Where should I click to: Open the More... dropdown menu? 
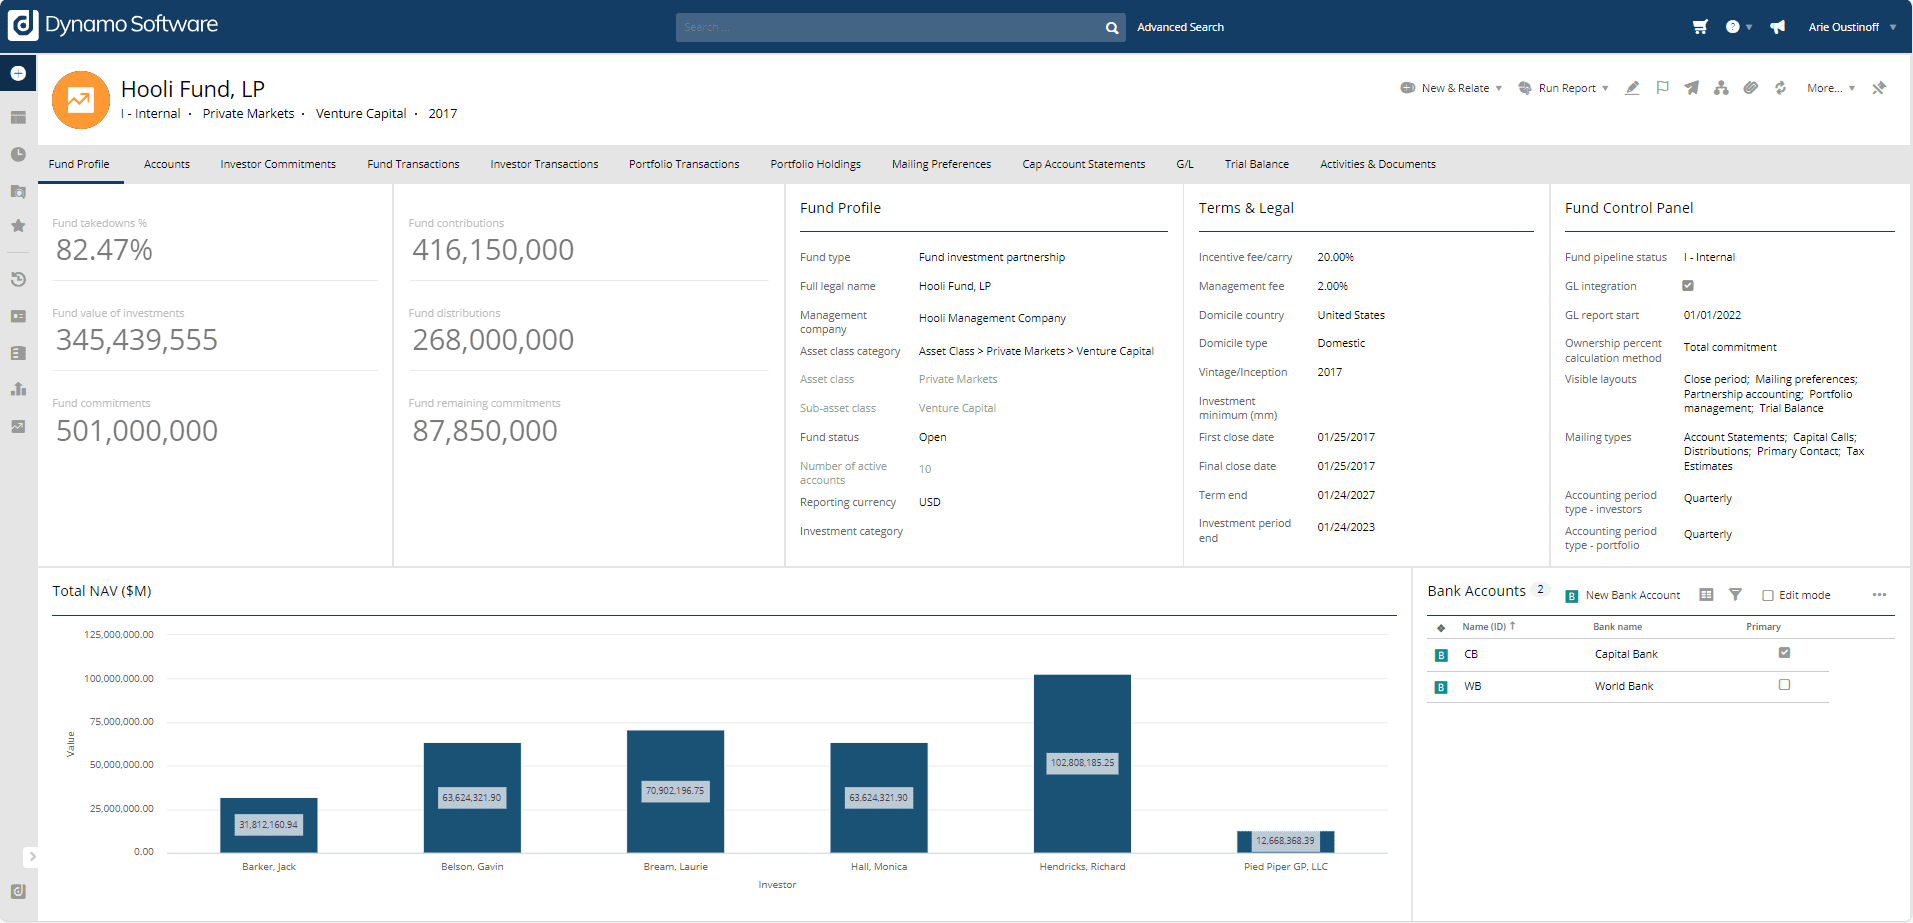tap(1830, 88)
